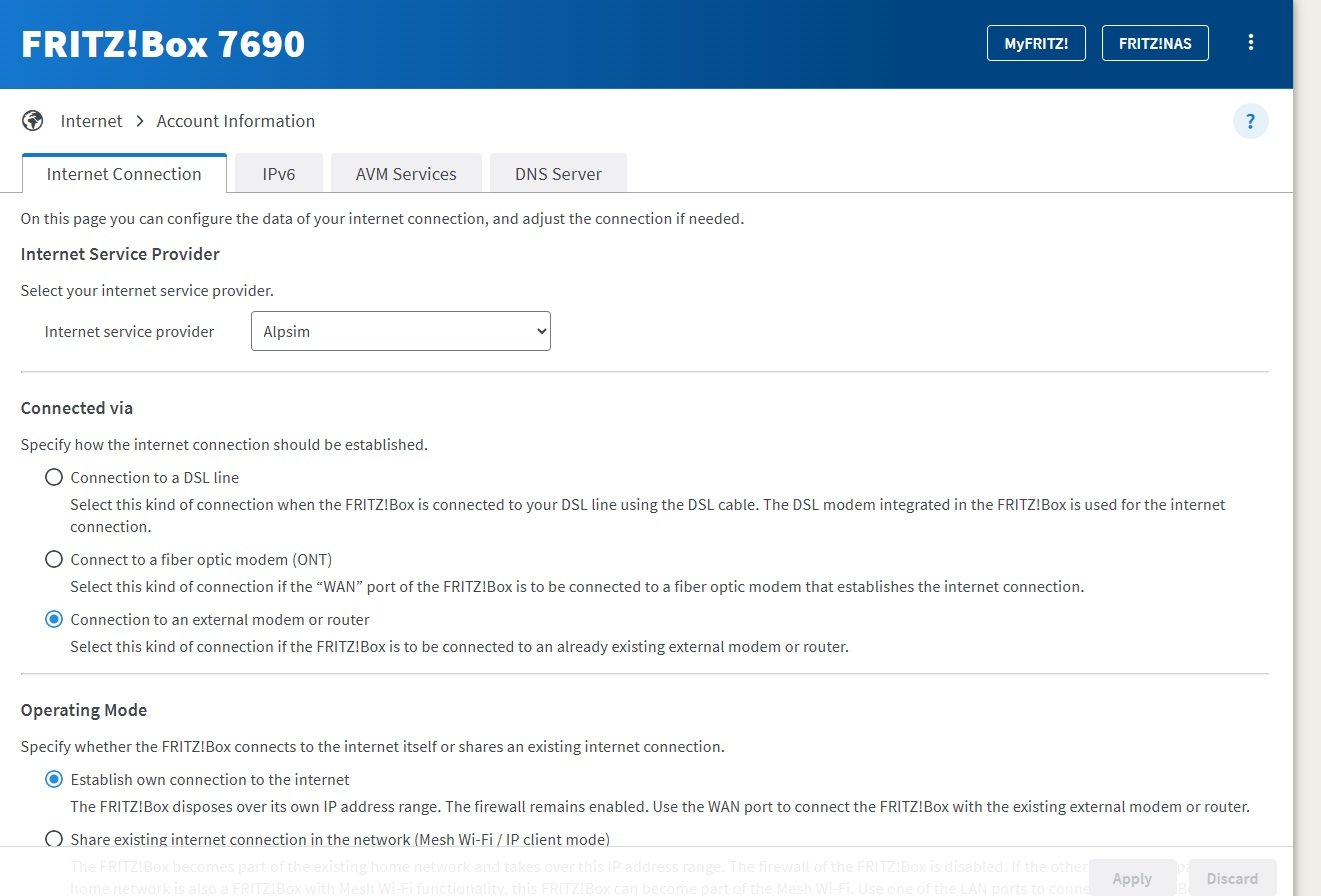The width and height of the screenshot is (1321, 896).
Task: Click the globe Internet icon
Action: (x=33, y=121)
